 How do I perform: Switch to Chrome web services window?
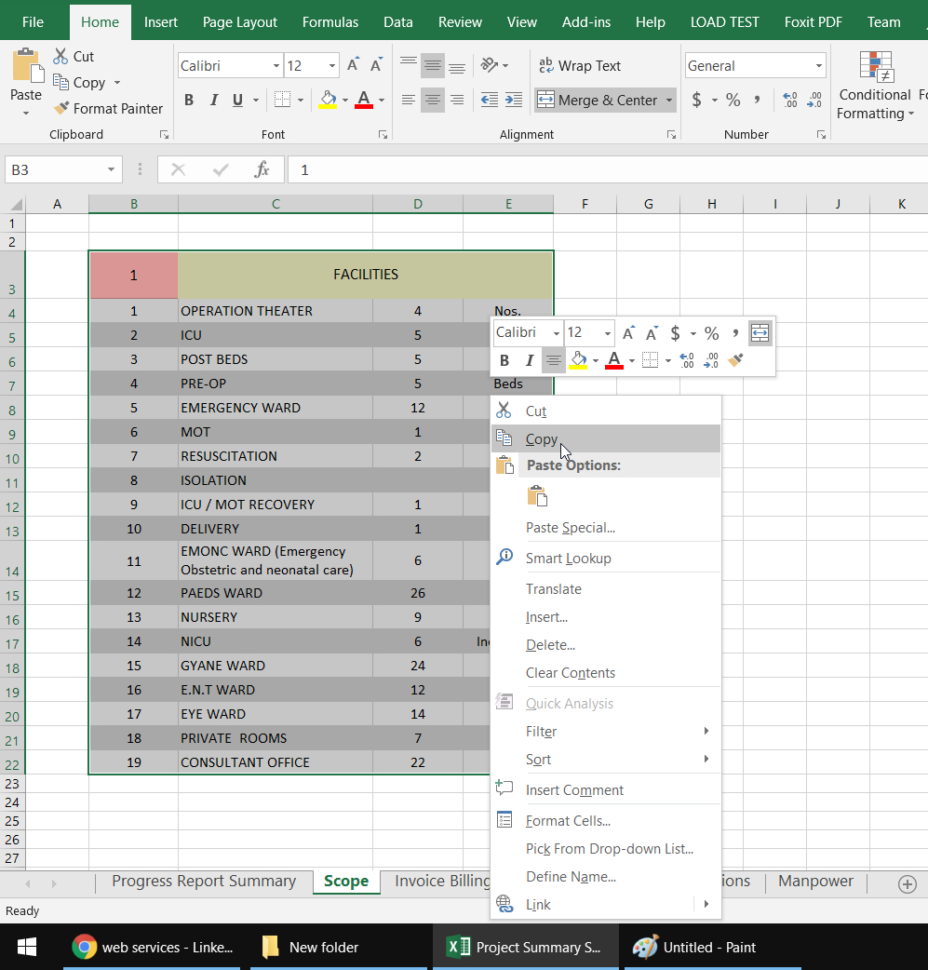coord(152,947)
